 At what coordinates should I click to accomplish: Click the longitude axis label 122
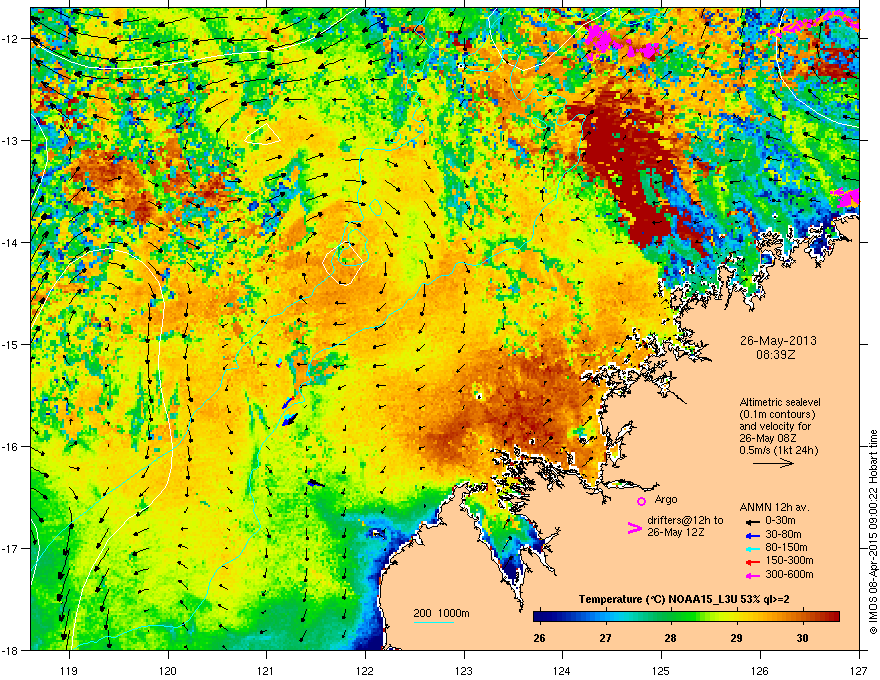365,670
